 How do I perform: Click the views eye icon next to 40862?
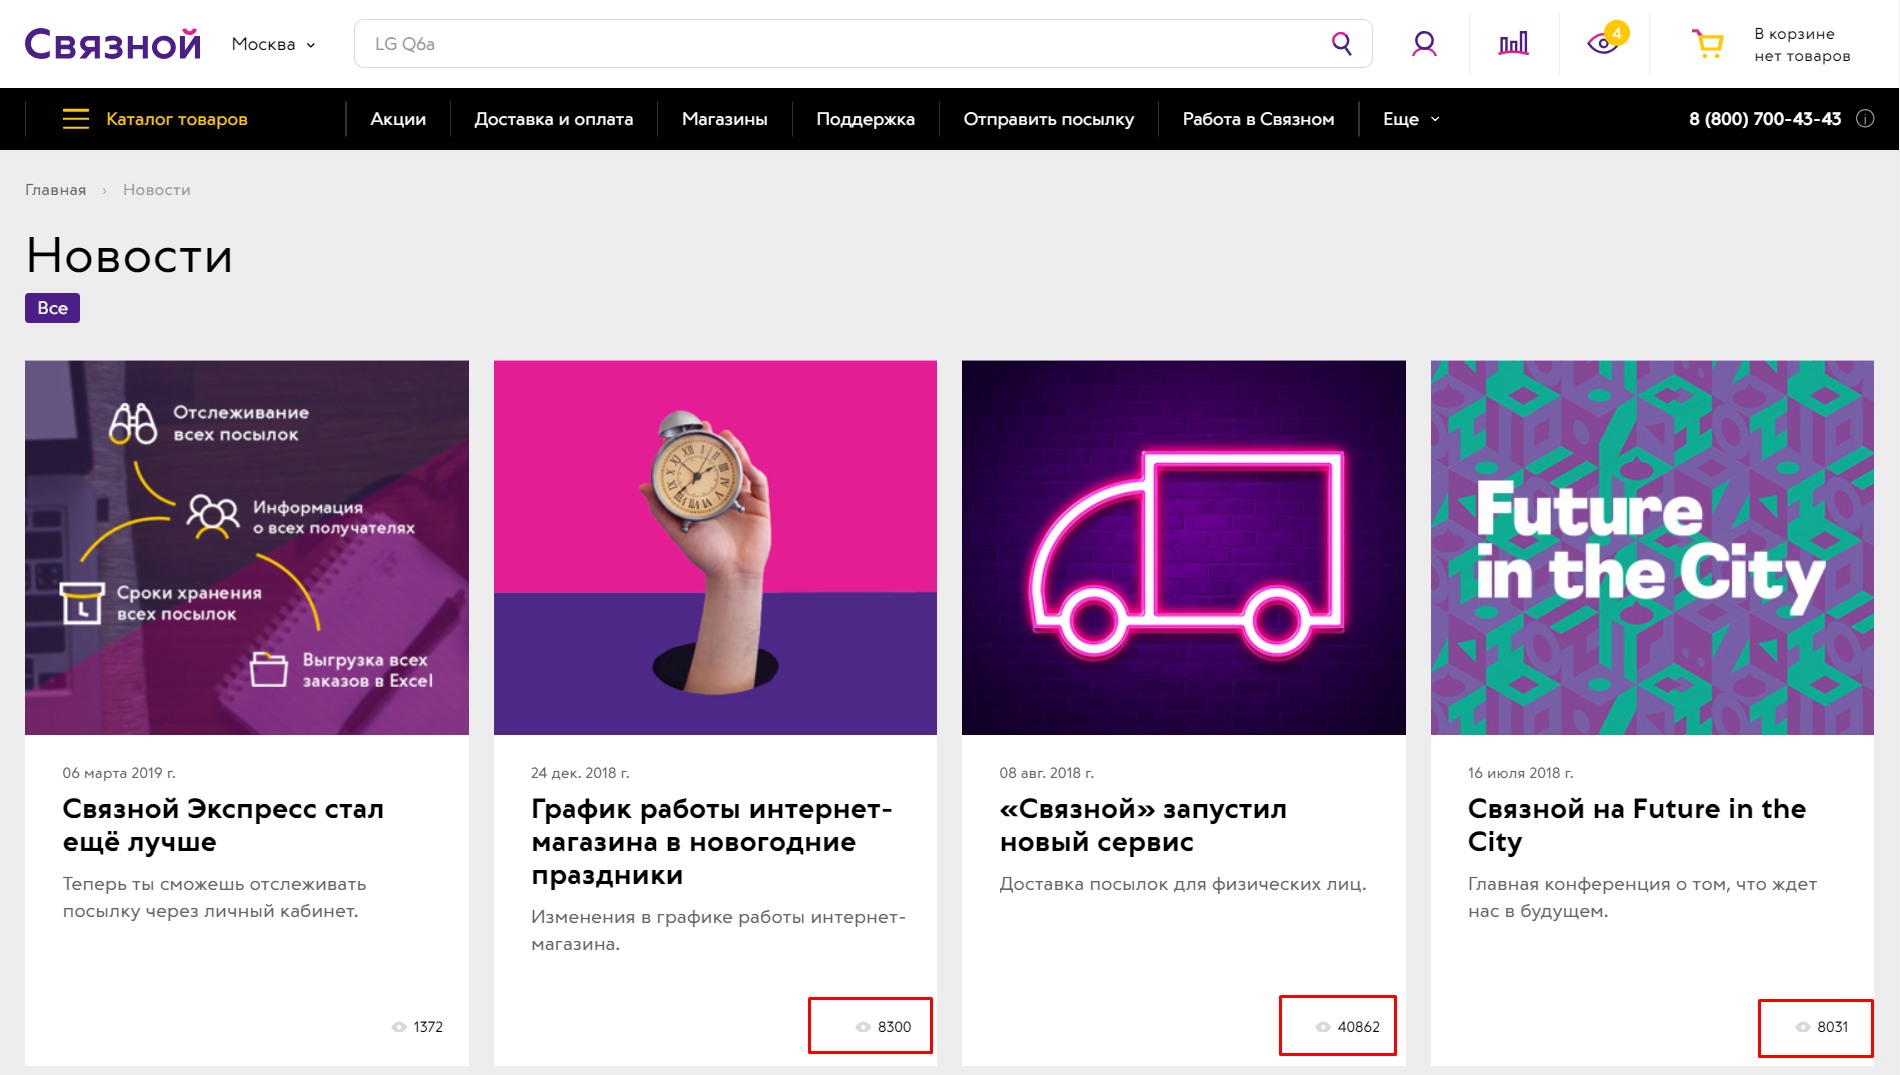pos(1323,1027)
